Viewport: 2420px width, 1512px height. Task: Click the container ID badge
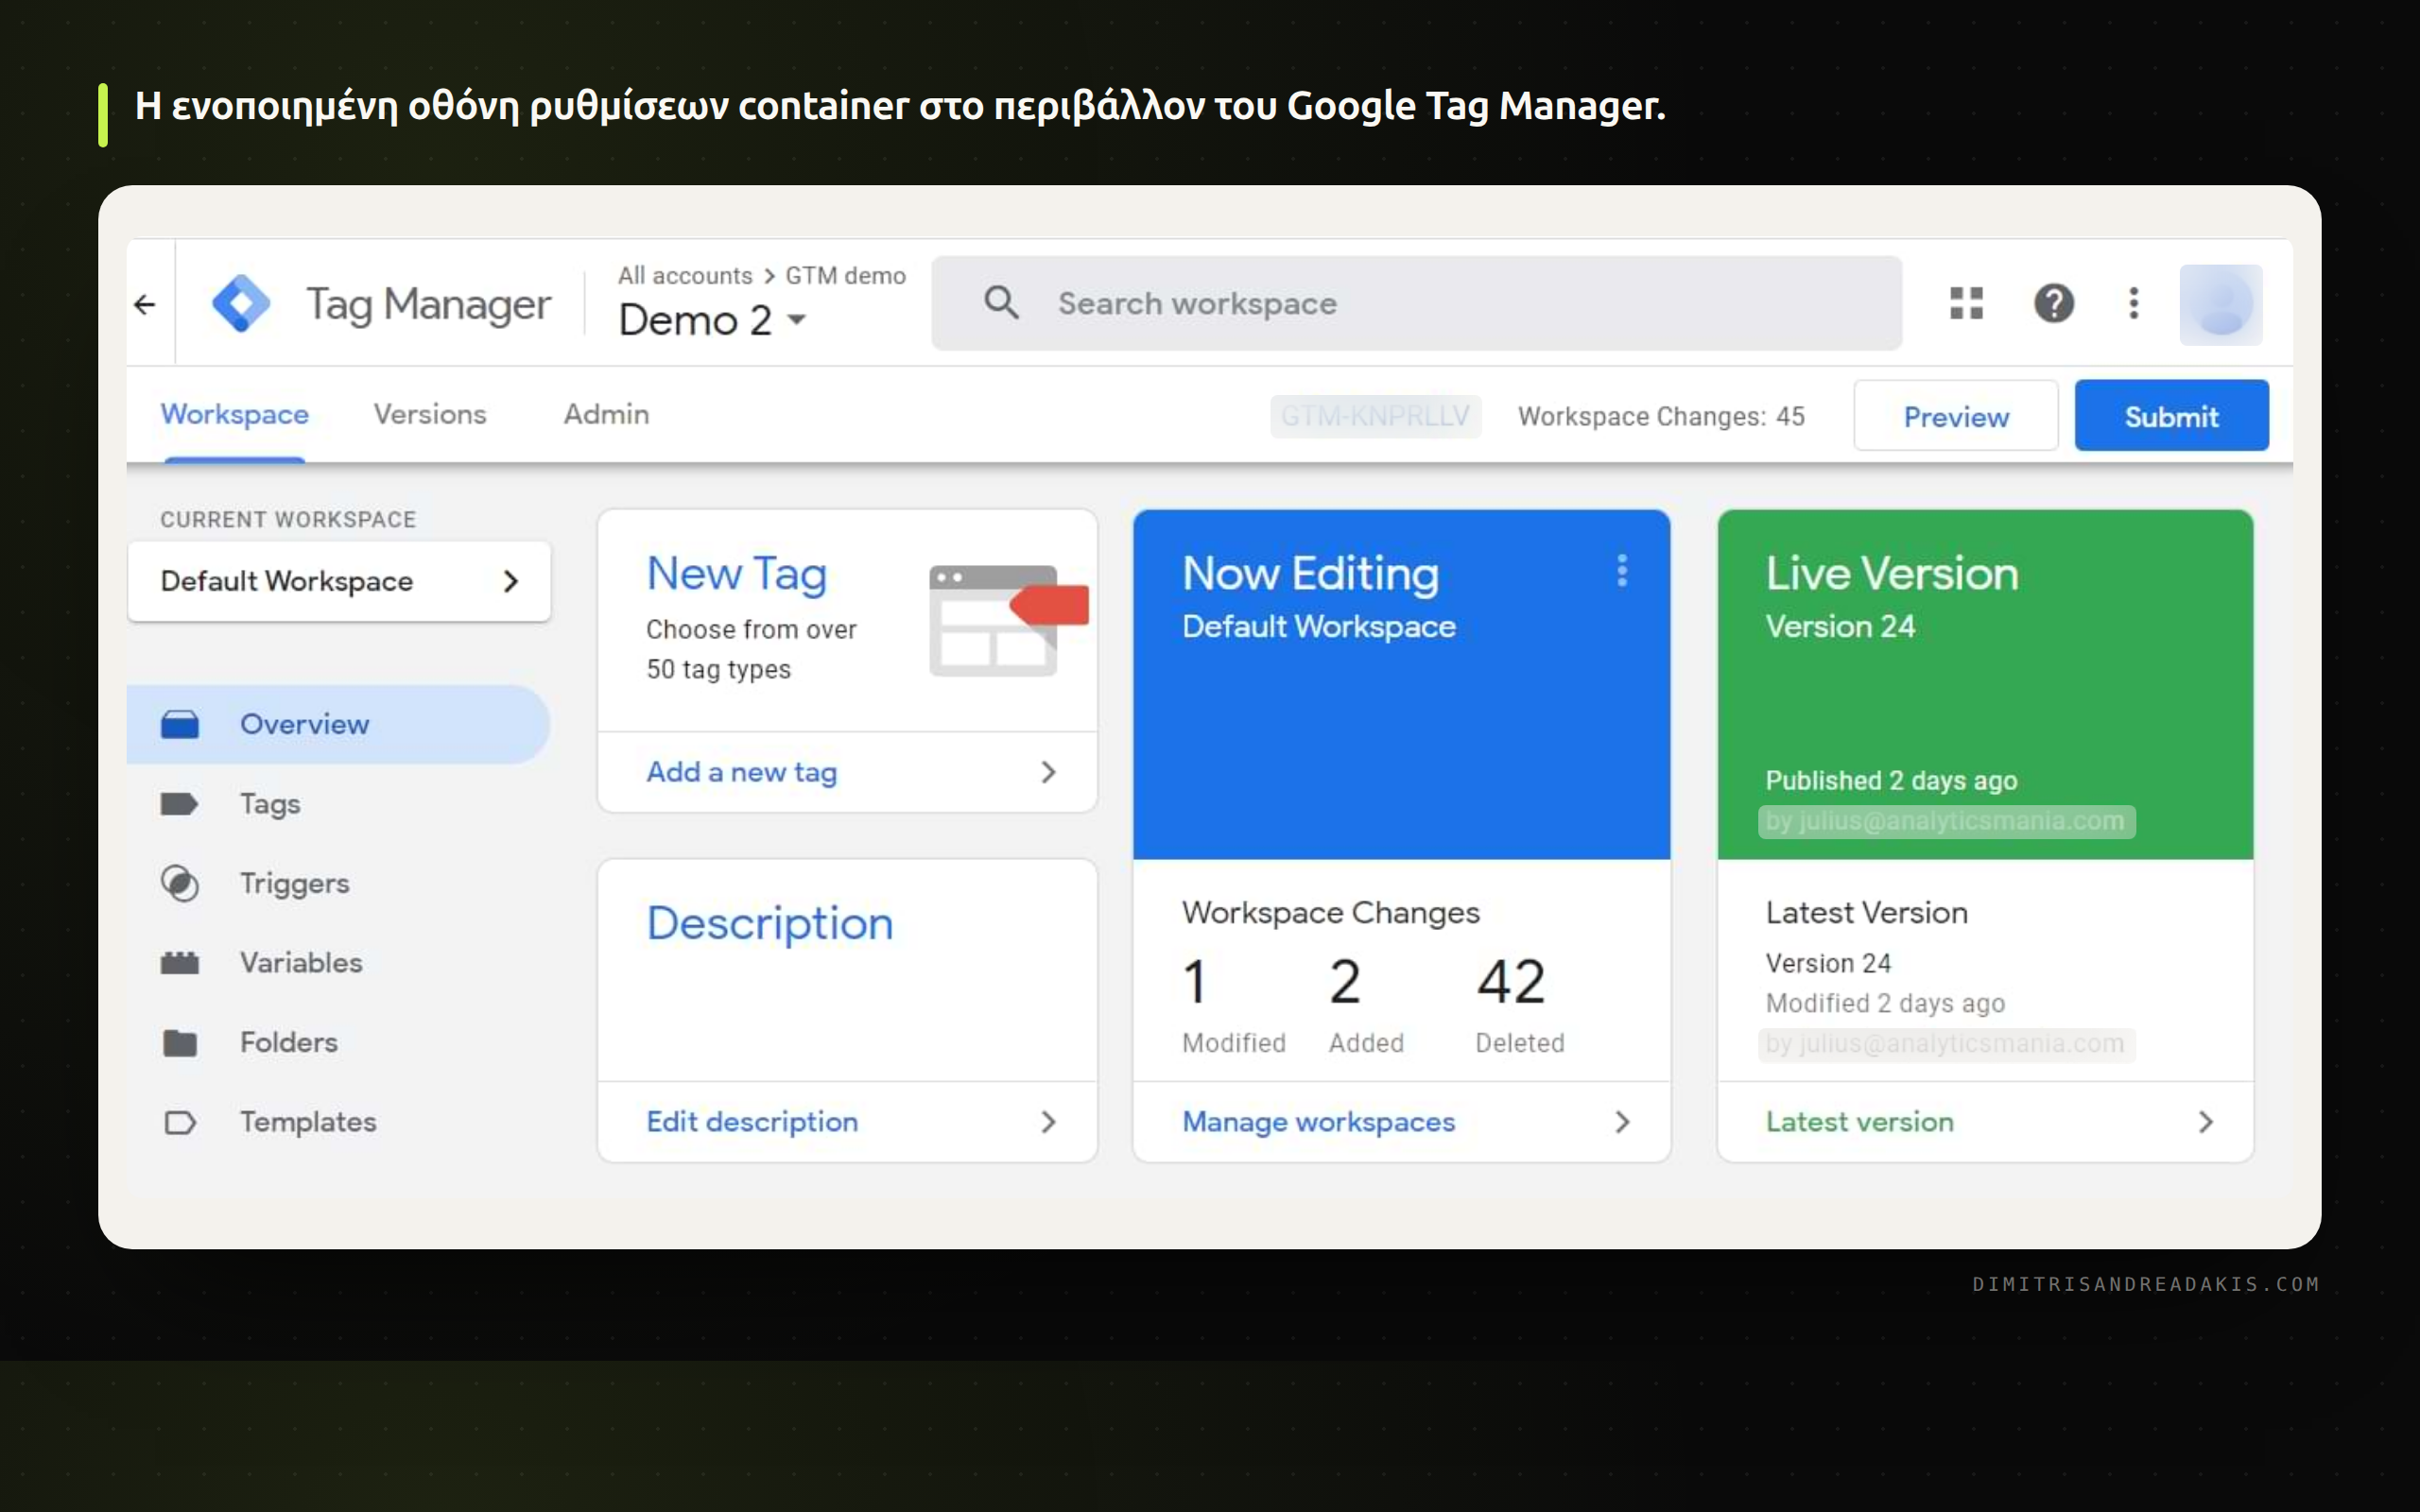point(1375,416)
